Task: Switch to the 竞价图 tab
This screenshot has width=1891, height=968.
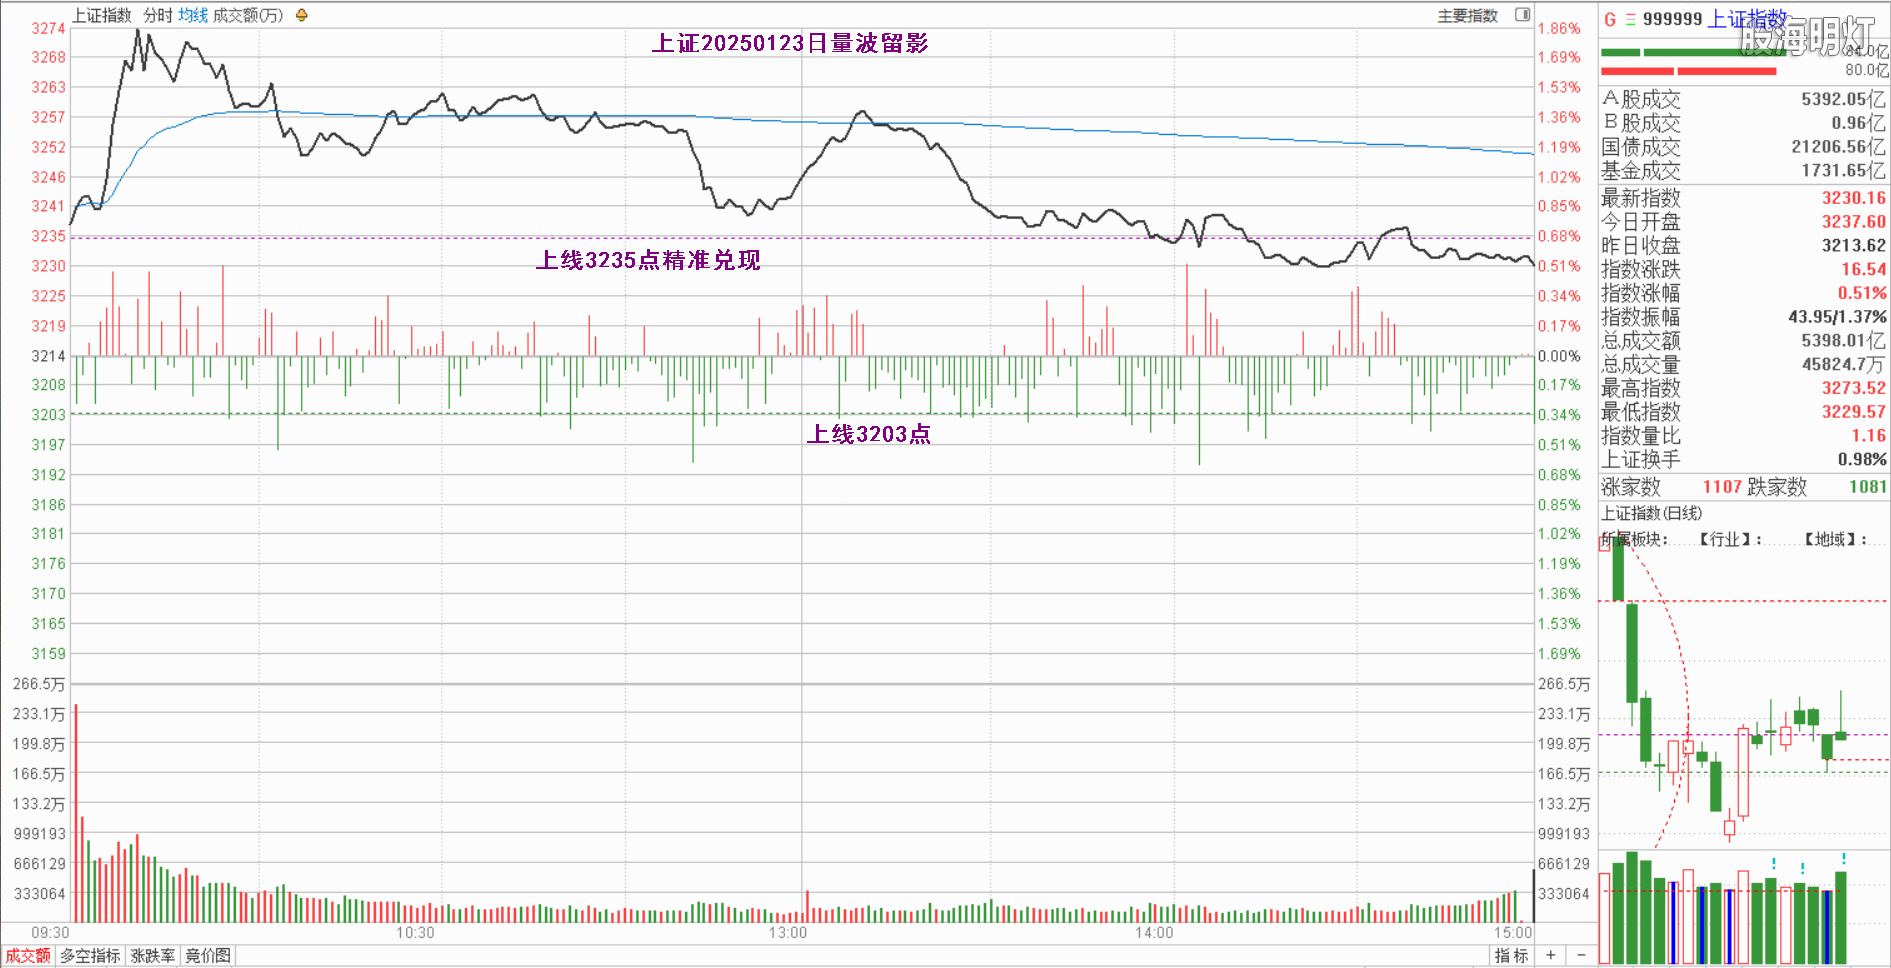Action: coord(208,956)
